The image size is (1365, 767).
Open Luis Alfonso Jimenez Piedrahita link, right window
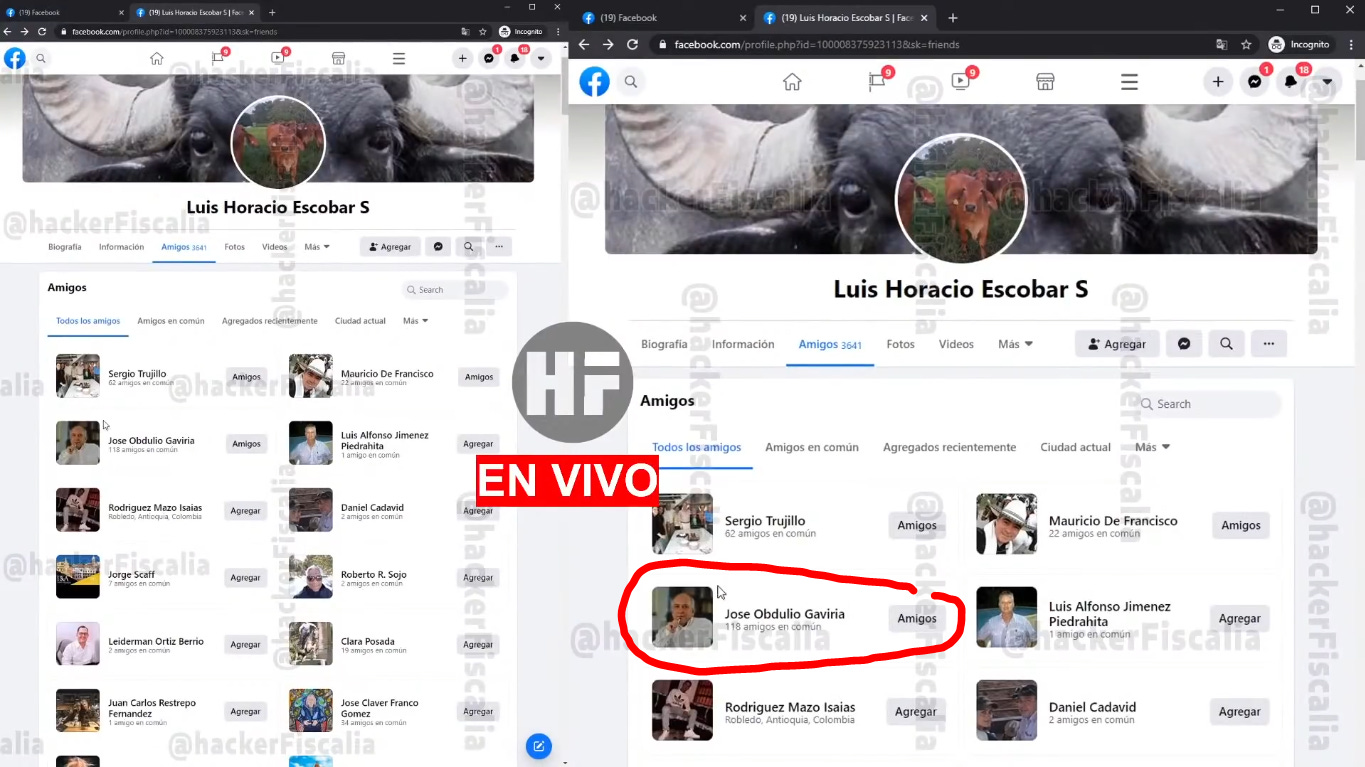pos(1109,613)
